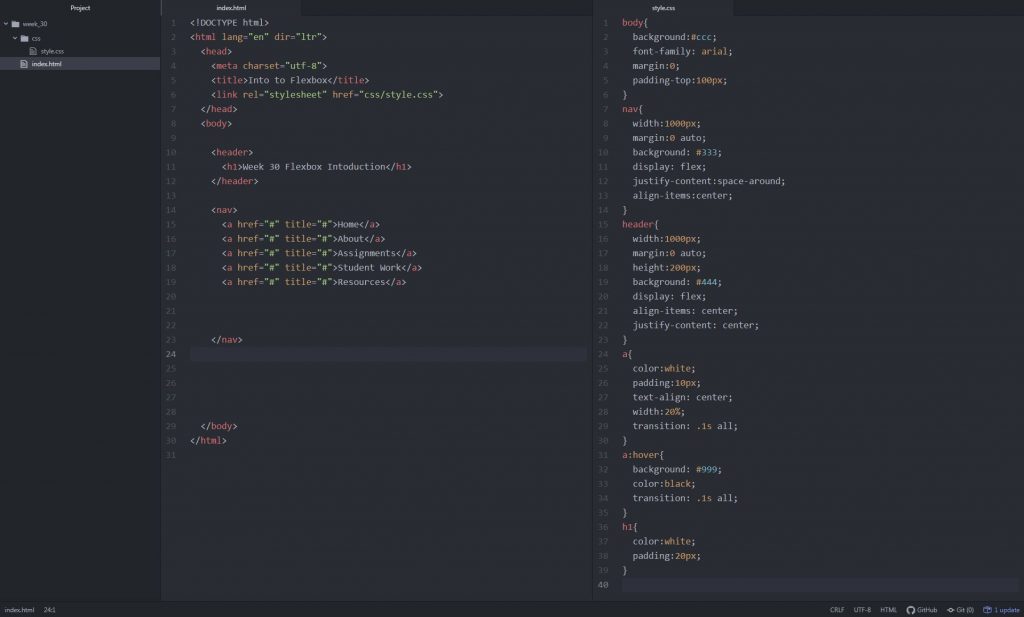Click the "color:black;" declaration
This screenshot has height=617, width=1024.
pos(664,484)
